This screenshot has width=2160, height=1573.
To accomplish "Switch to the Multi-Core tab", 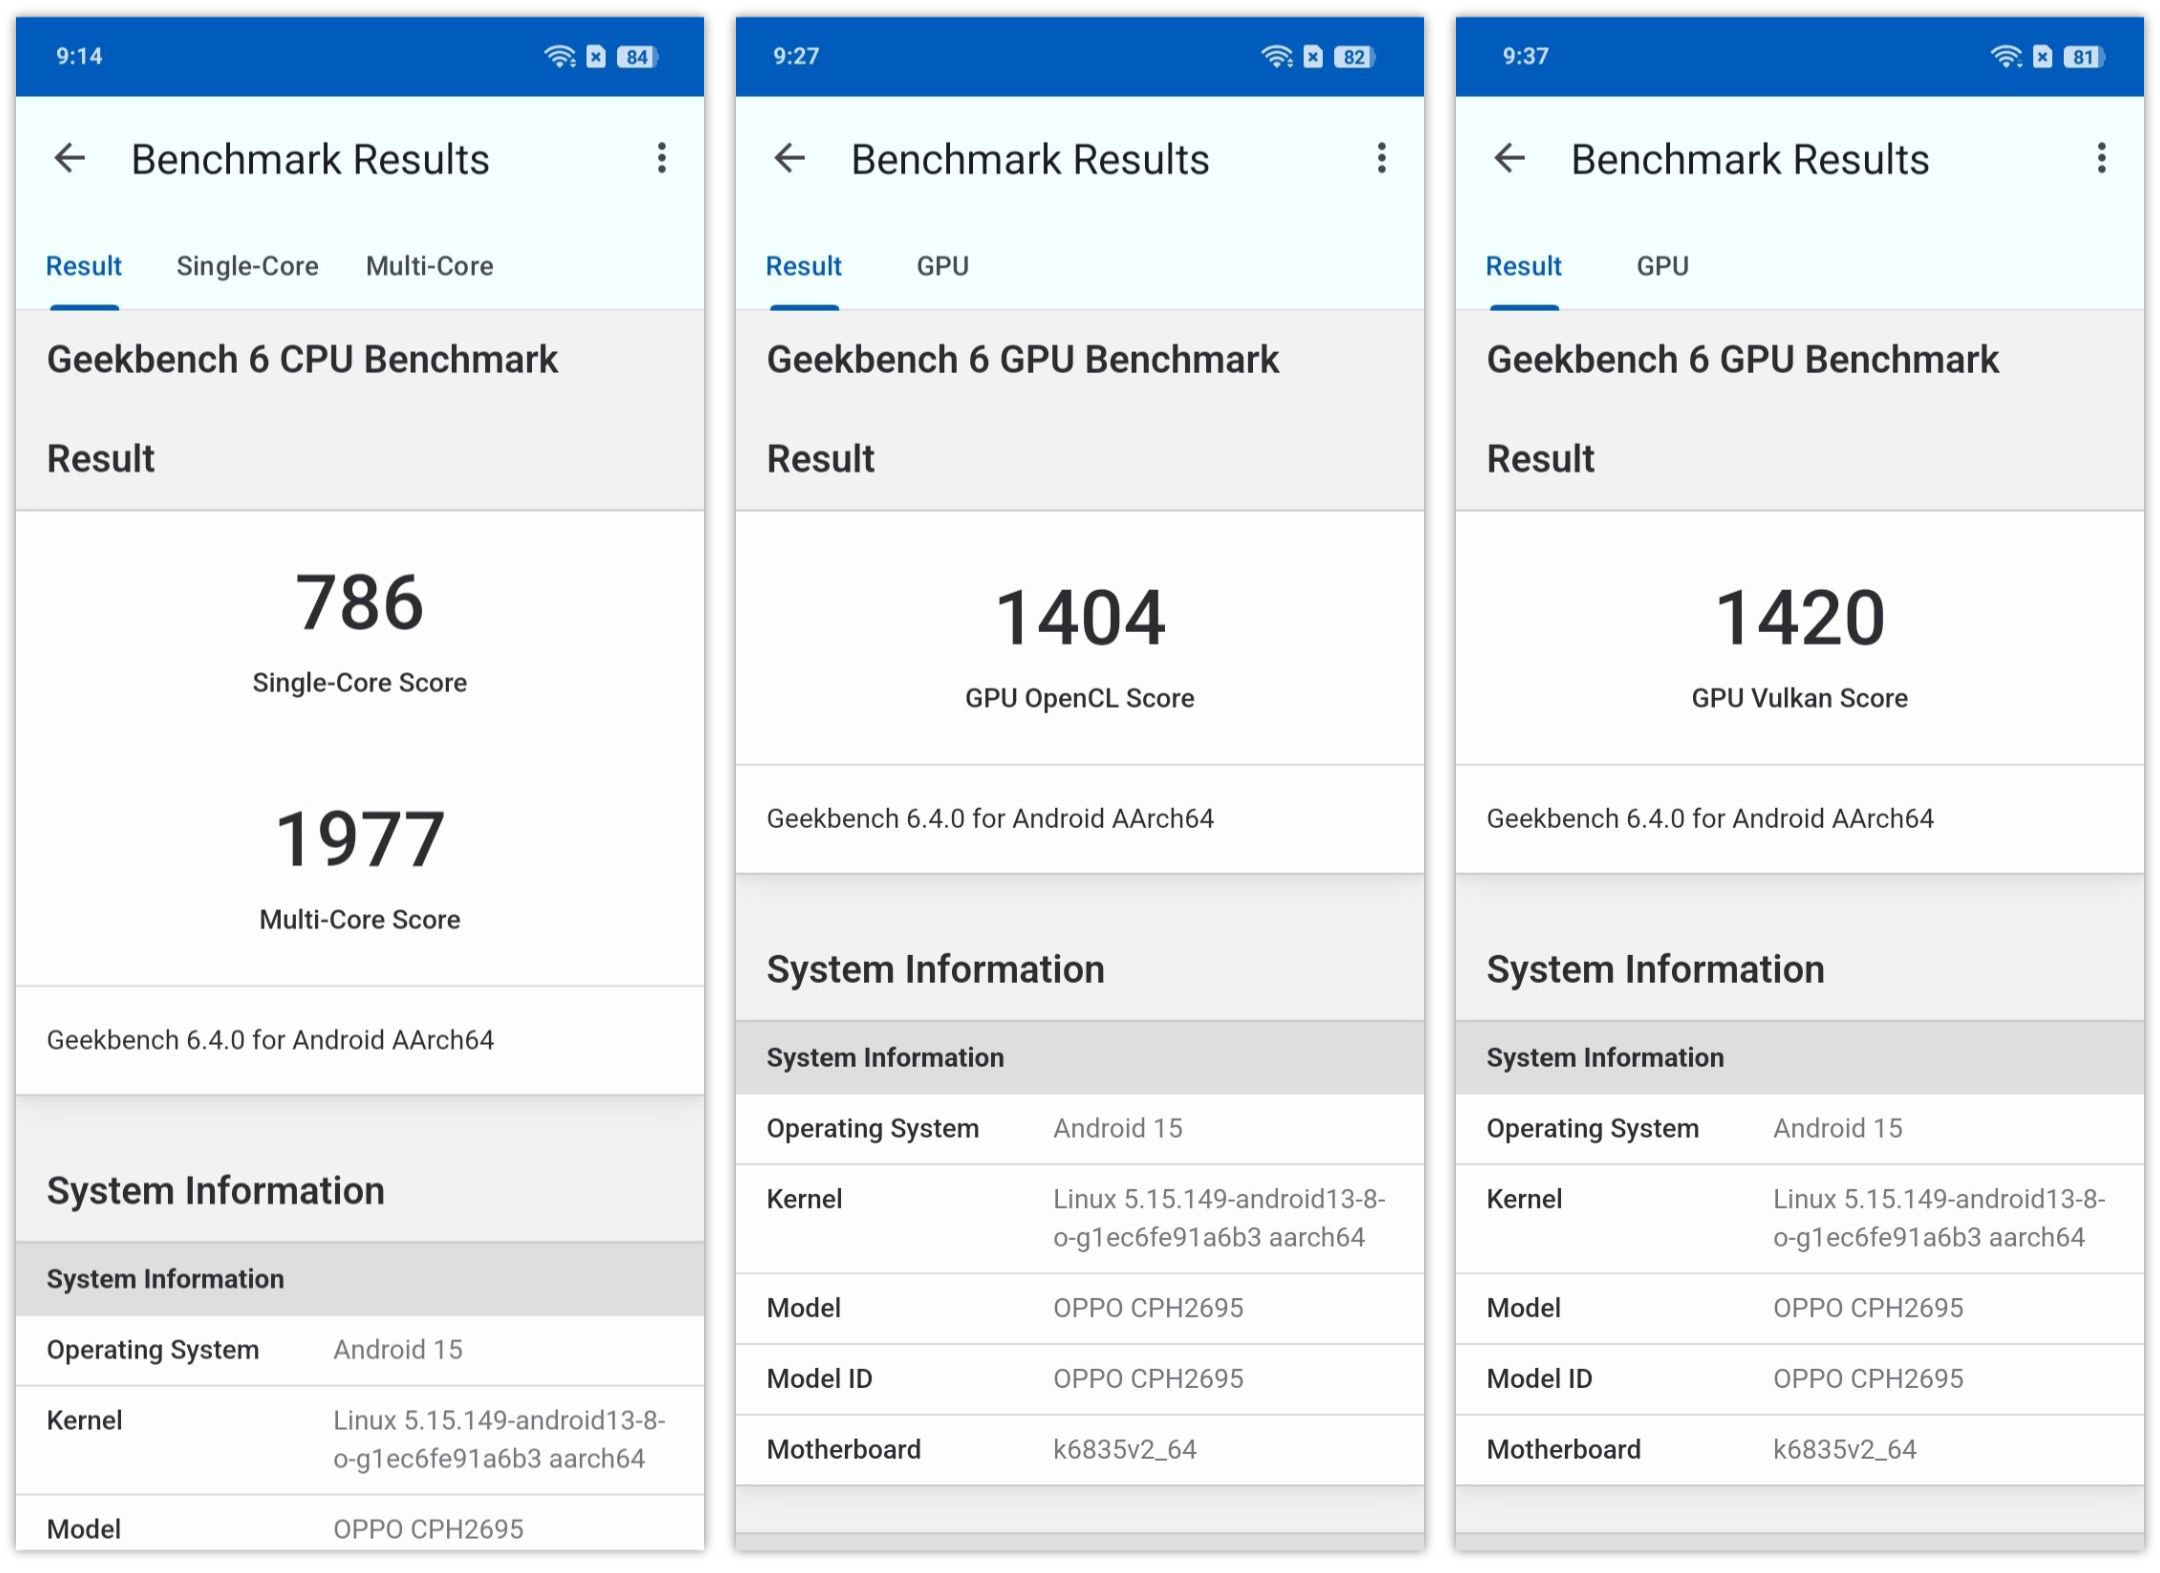I will click(x=430, y=266).
